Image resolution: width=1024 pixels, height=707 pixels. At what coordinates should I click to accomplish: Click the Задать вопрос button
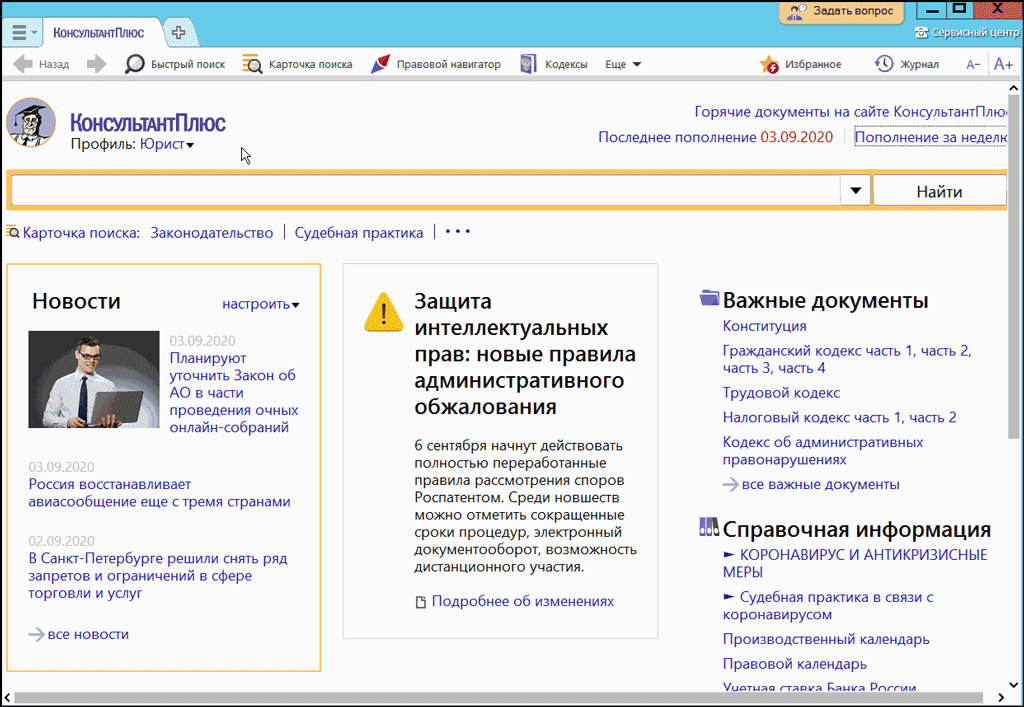pyautogui.click(x=842, y=12)
